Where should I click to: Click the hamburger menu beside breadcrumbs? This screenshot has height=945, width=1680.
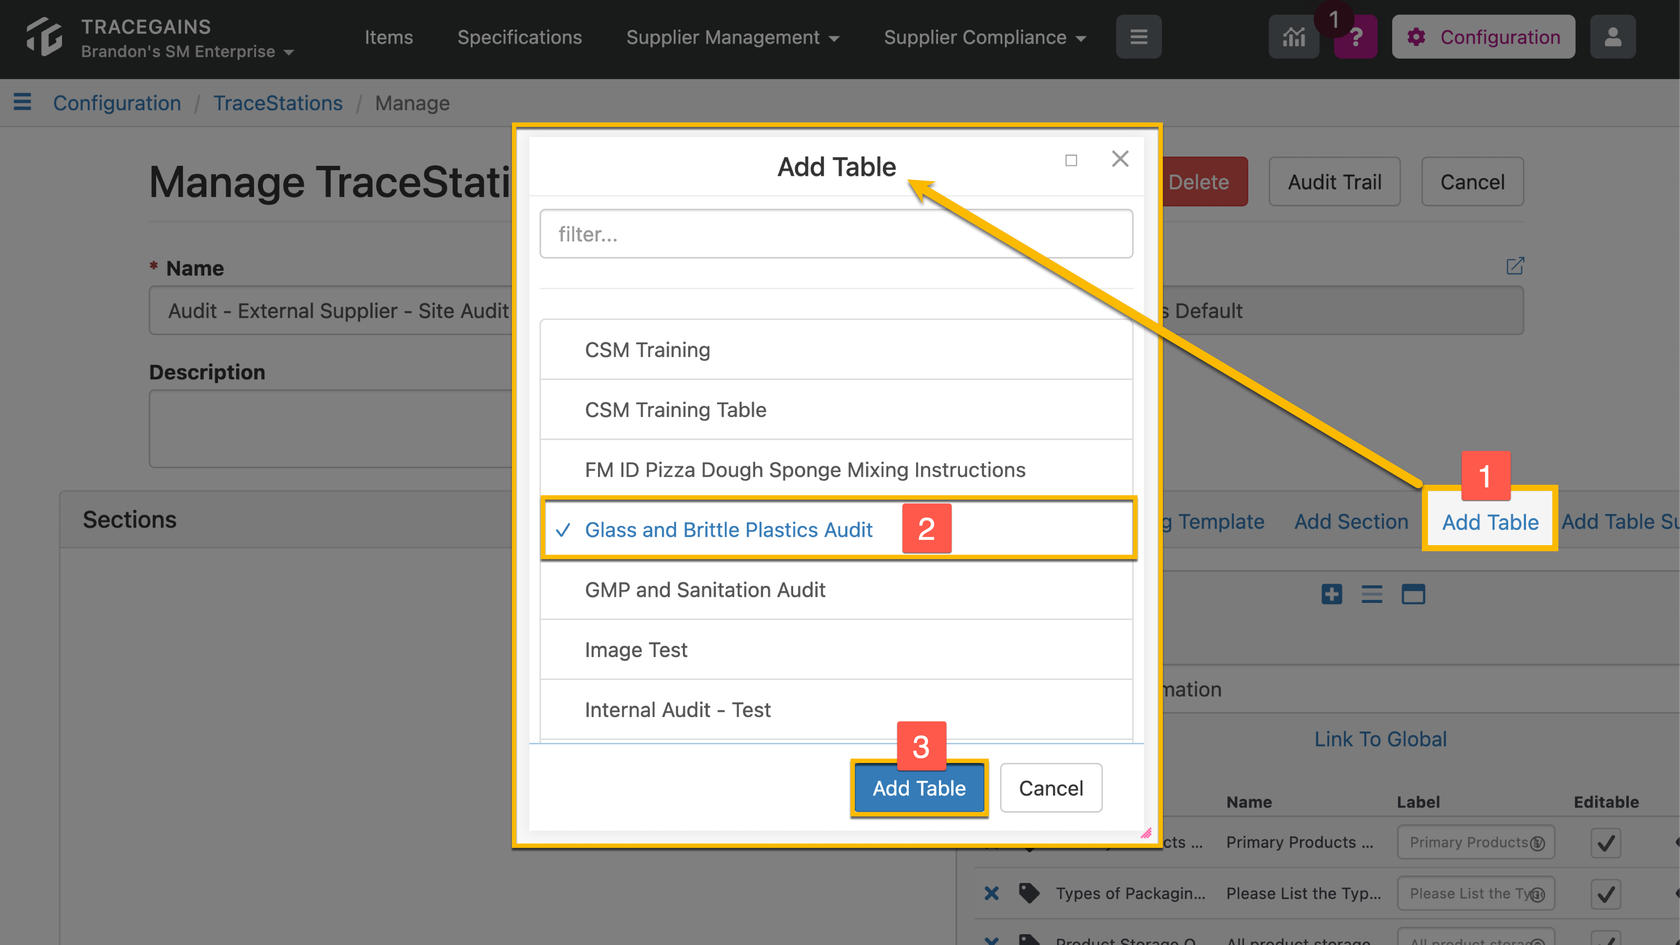[22, 102]
